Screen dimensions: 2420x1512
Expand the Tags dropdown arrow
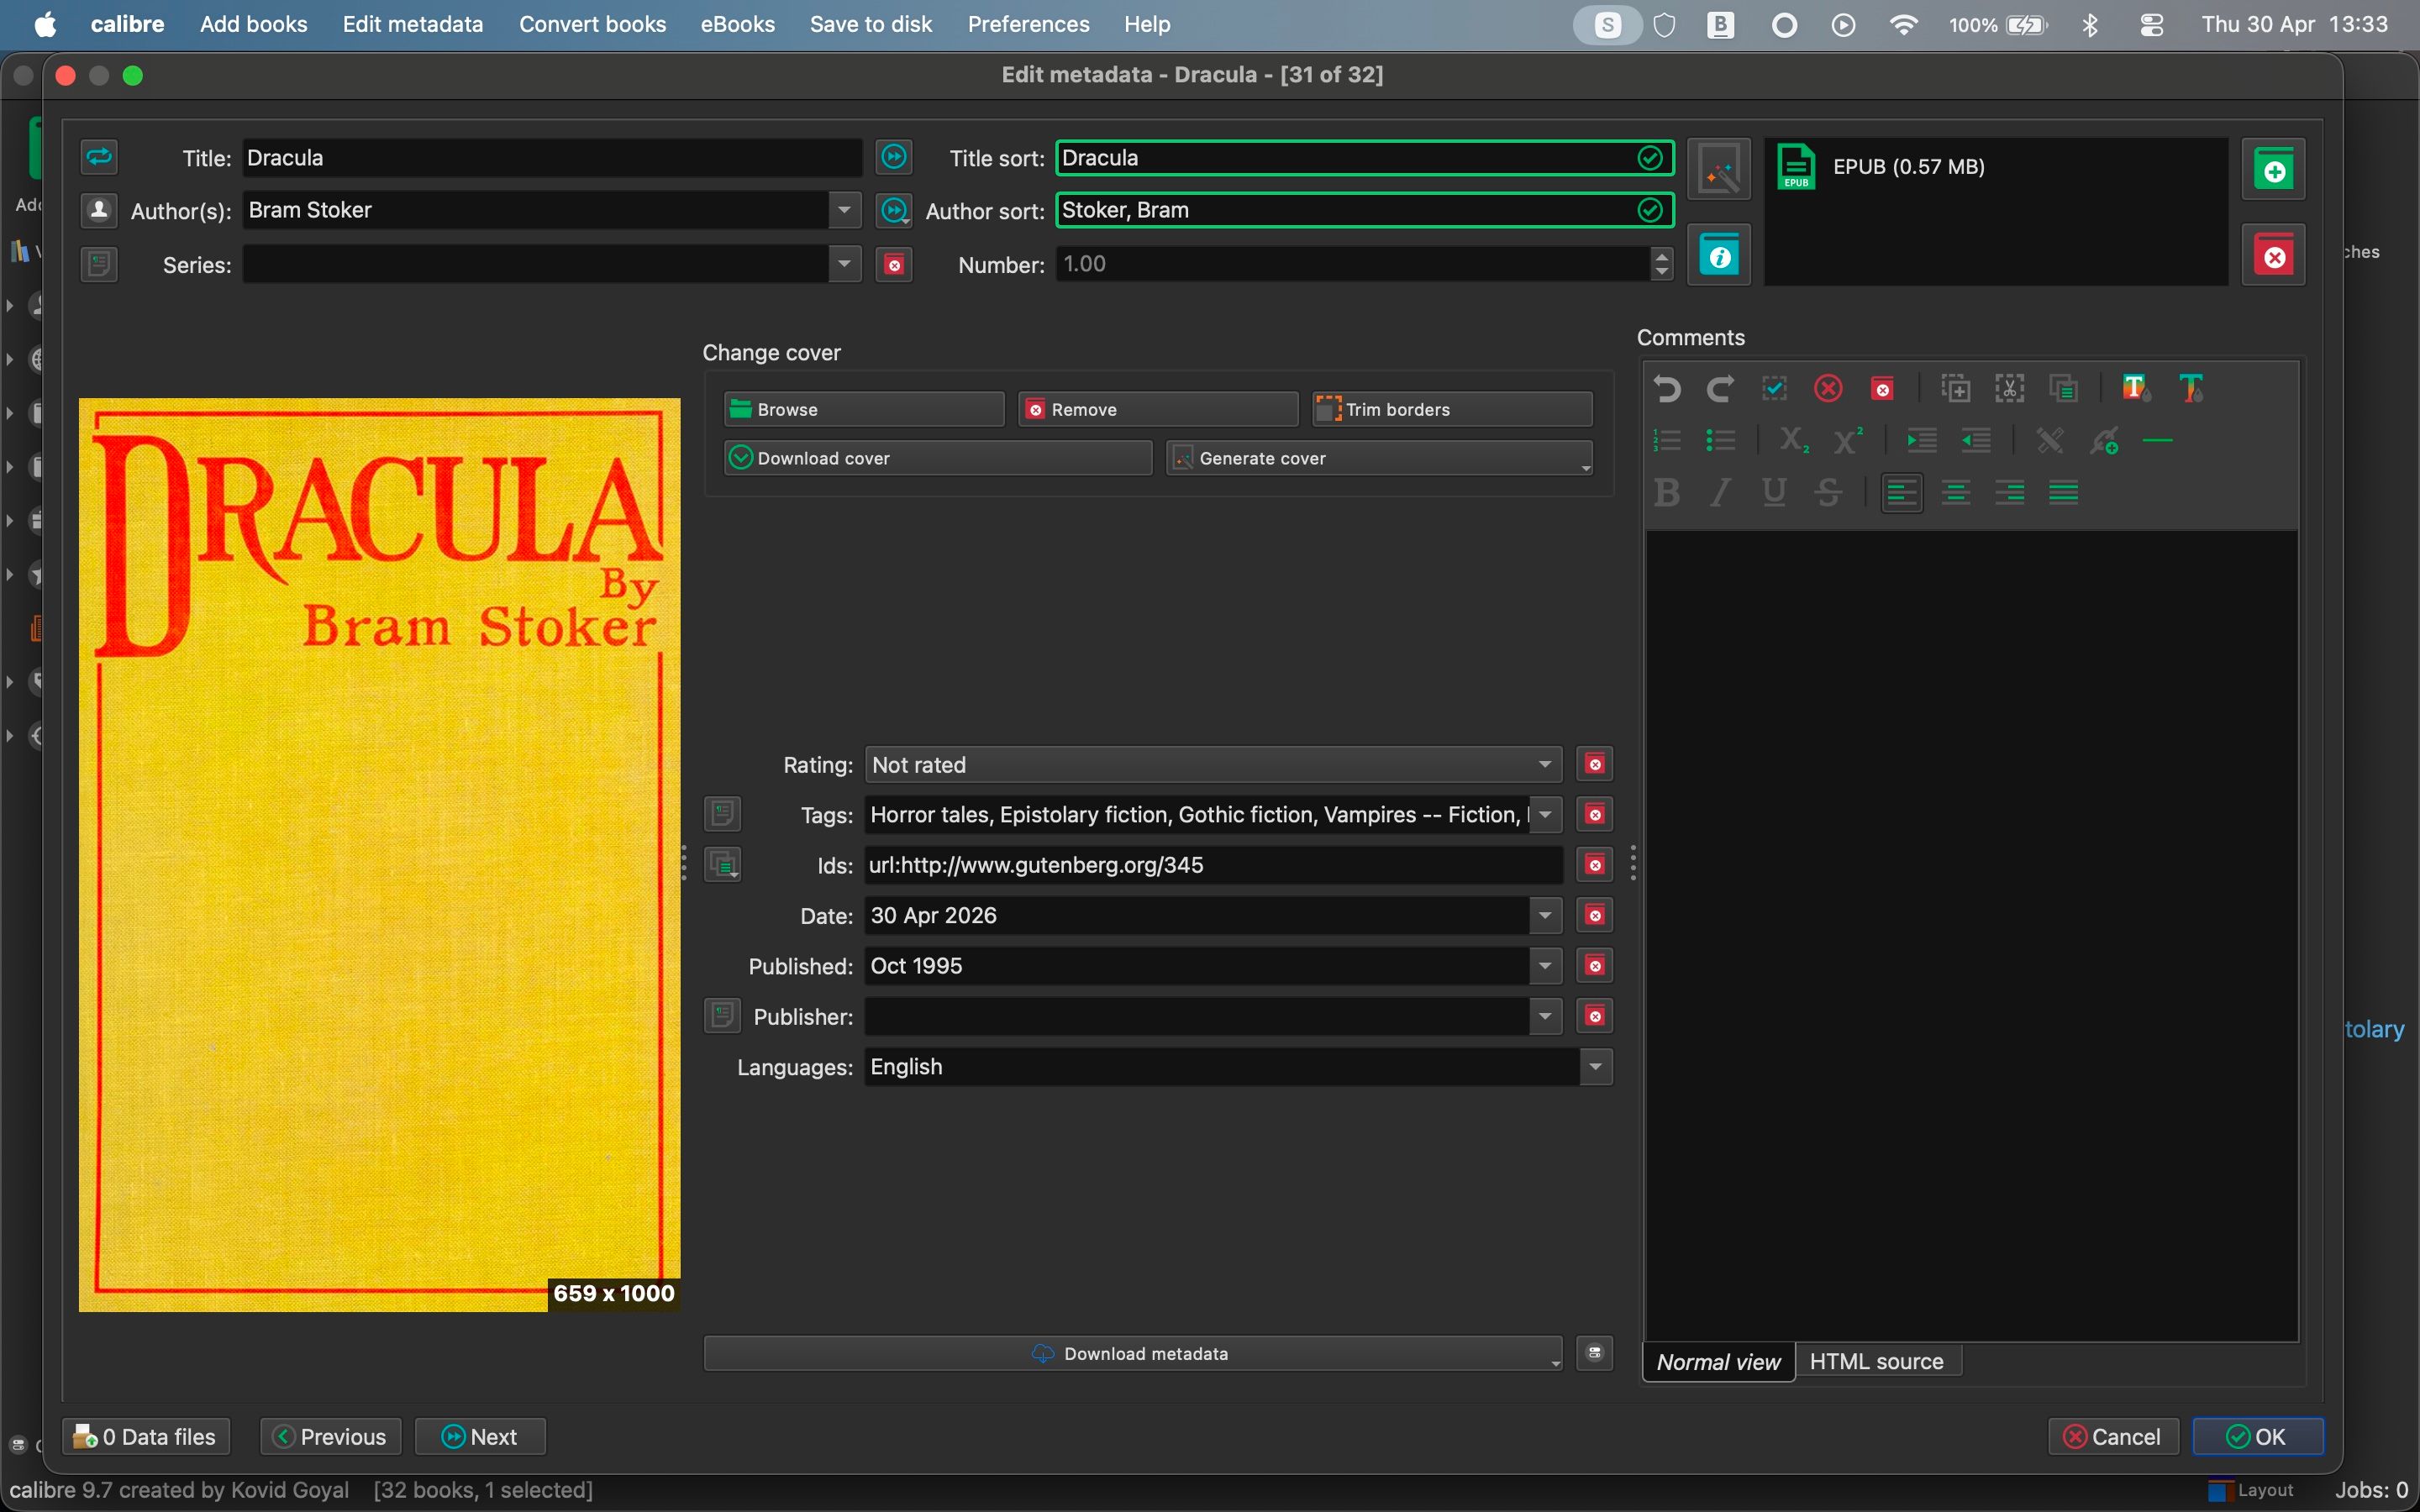[x=1545, y=814]
